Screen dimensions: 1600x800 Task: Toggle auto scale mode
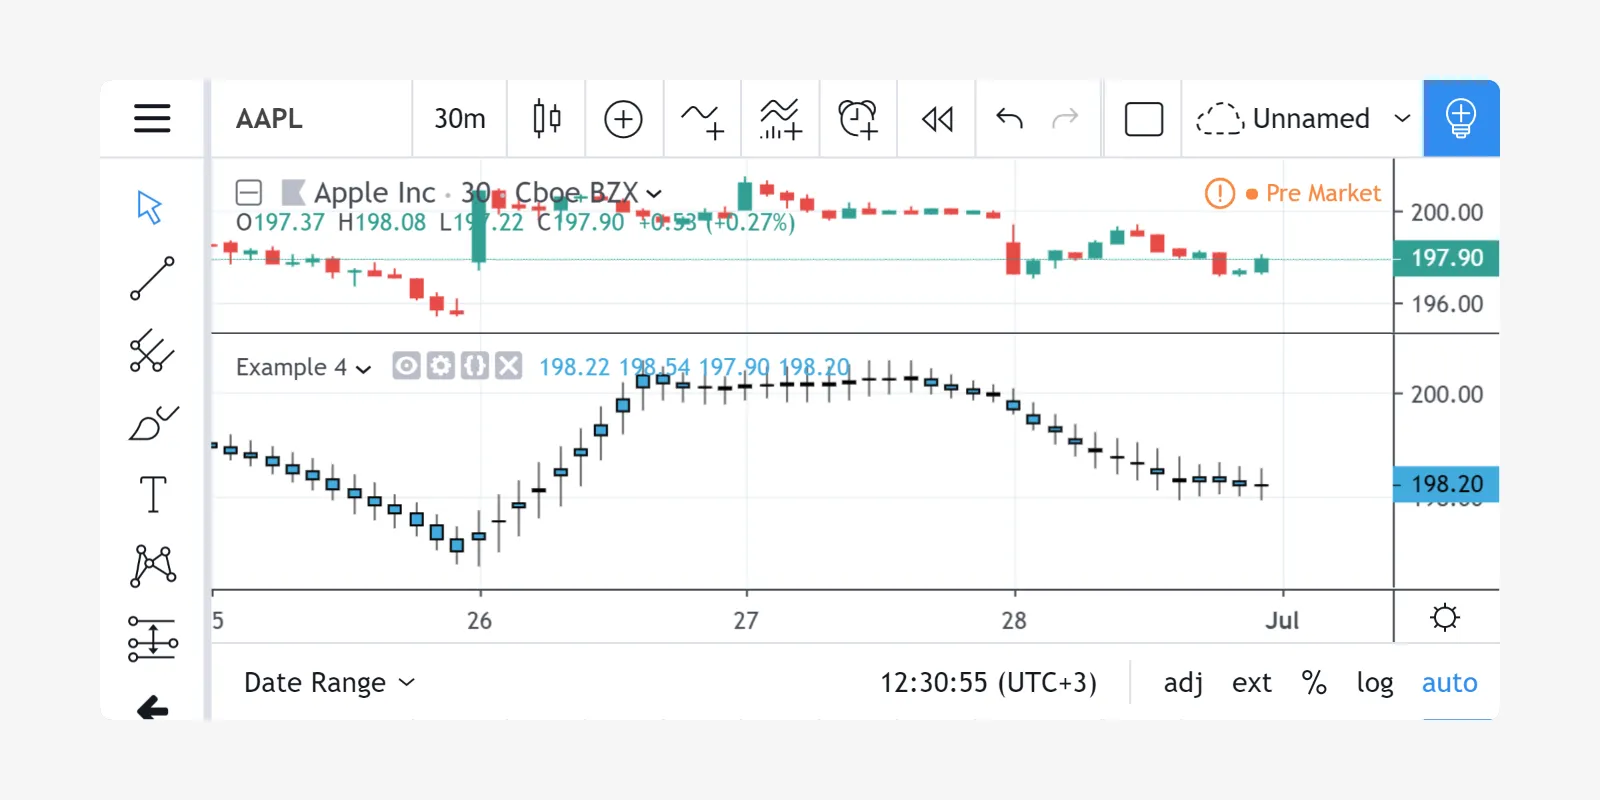(x=1450, y=682)
